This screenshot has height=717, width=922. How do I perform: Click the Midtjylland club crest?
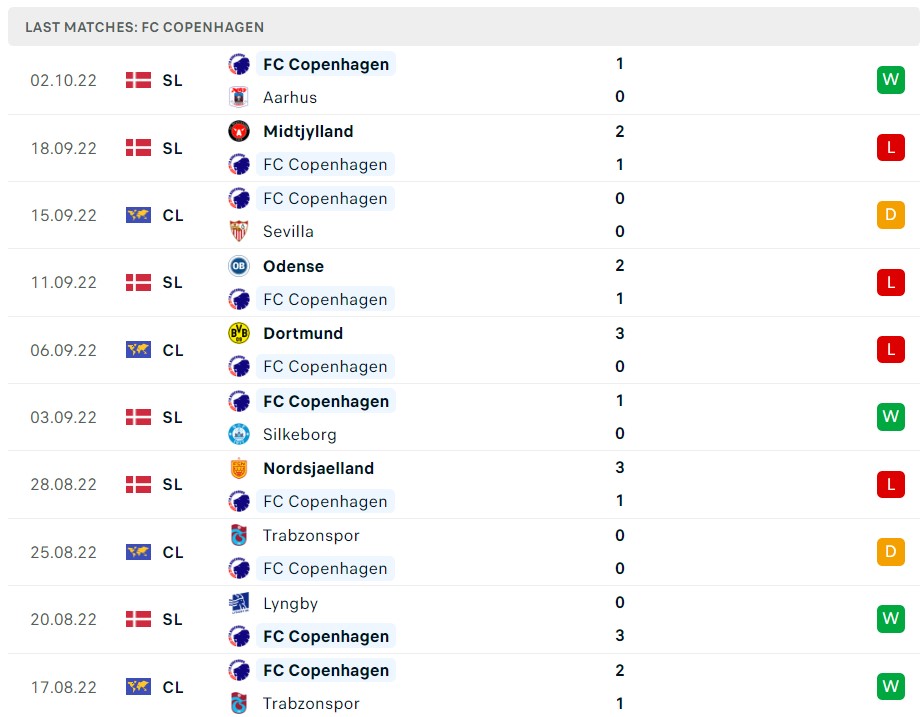pyautogui.click(x=239, y=131)
